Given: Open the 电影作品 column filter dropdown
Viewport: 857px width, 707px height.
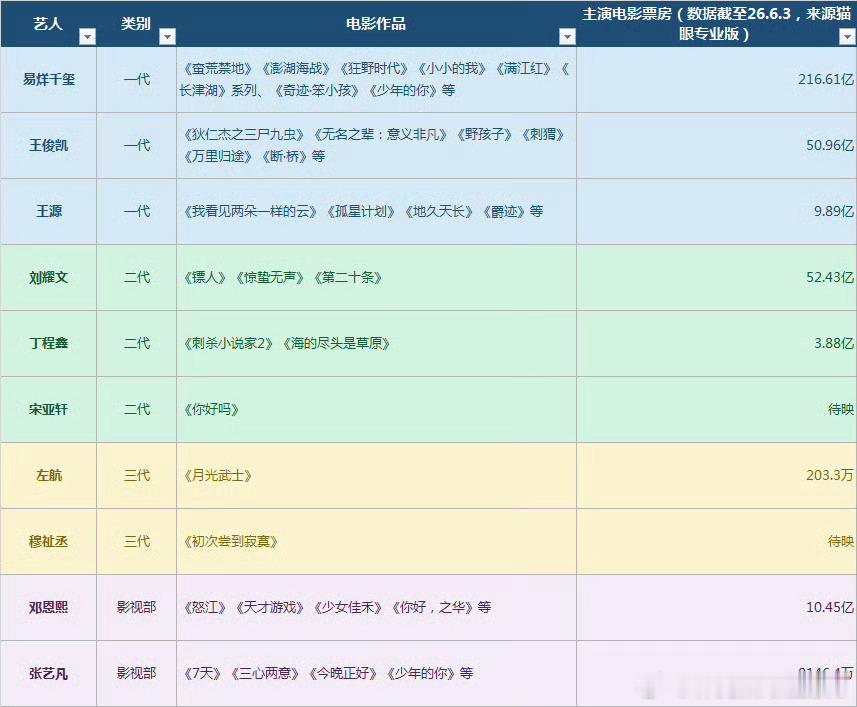Looking at the screenshot, I should click(x=567, y=37).
